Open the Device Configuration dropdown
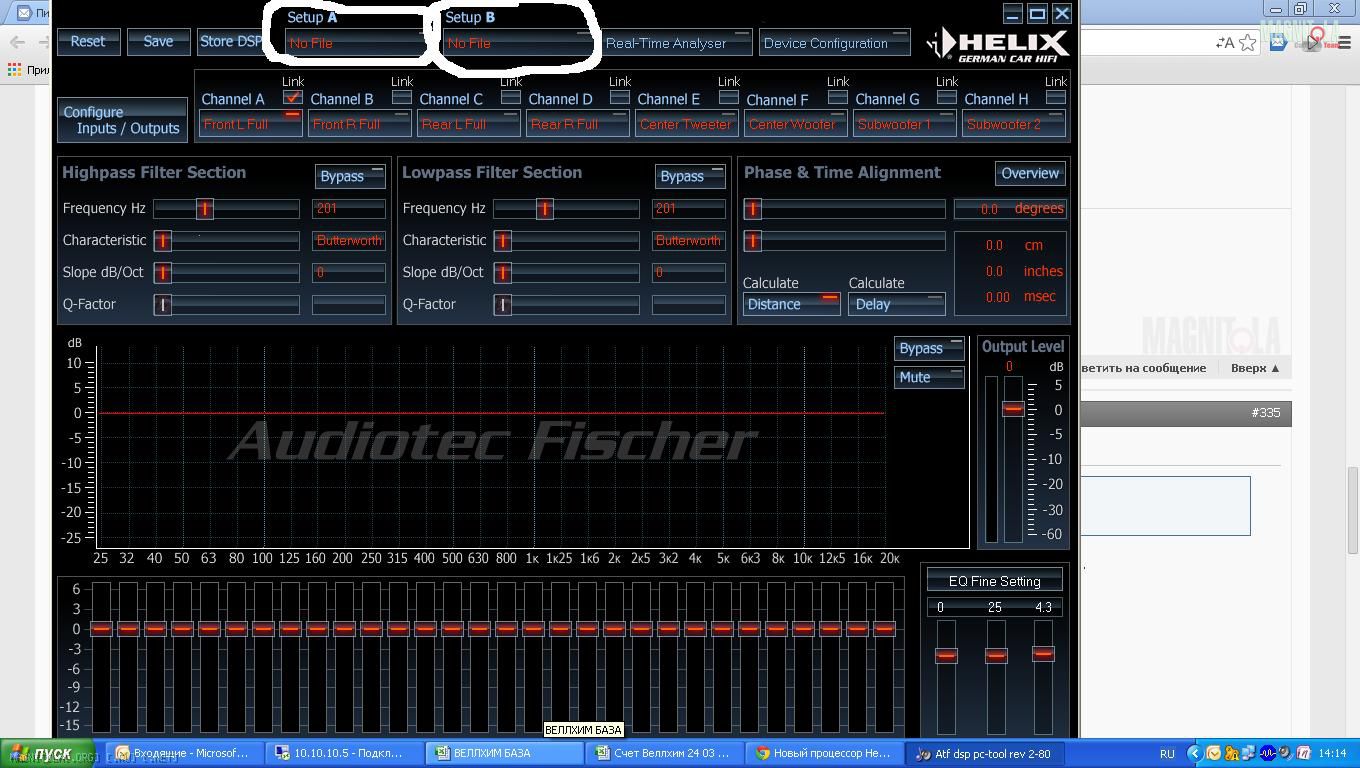 tap(834, 43)
